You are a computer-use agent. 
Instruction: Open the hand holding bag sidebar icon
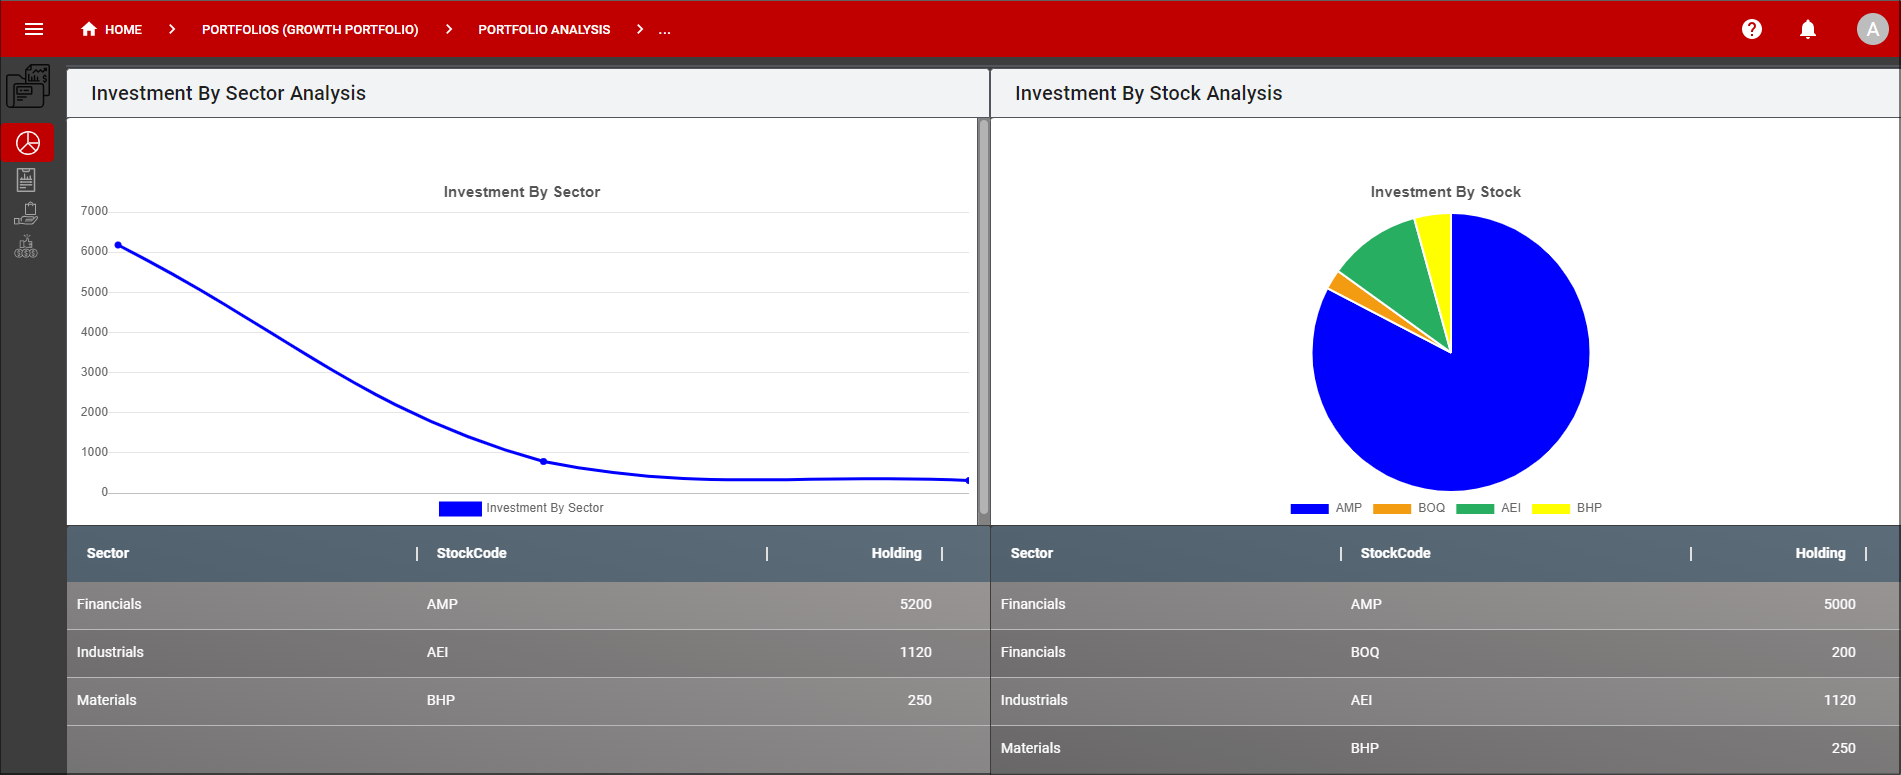pyautogui.click(x=26, y=214)
